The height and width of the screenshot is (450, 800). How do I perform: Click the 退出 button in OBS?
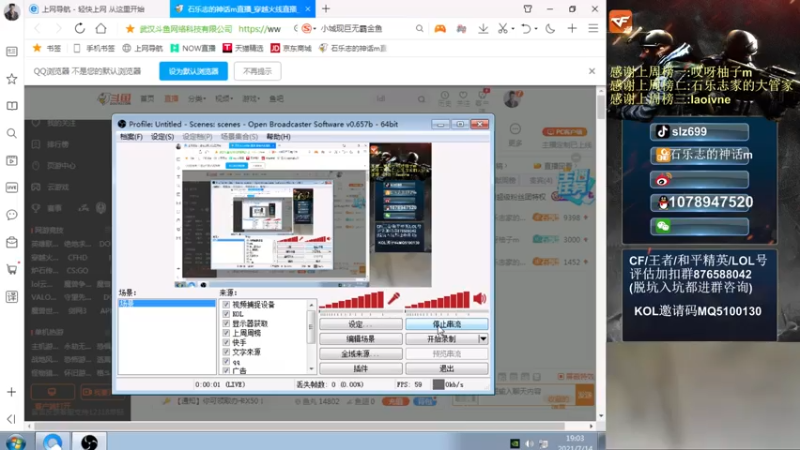tap(446, 368)
